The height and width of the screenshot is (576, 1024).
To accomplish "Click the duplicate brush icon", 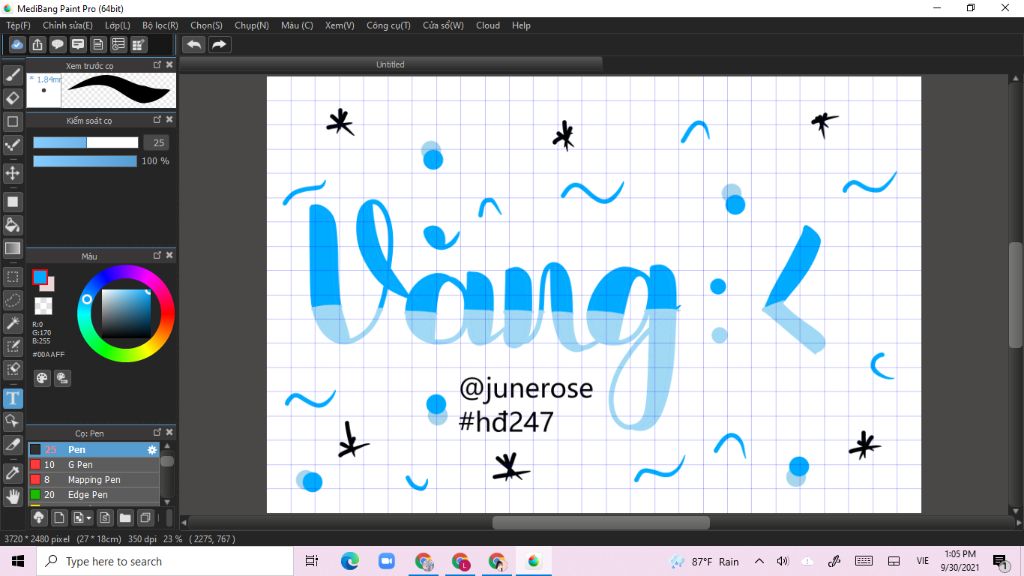I will pyautogui.click(x=145, y=518).
